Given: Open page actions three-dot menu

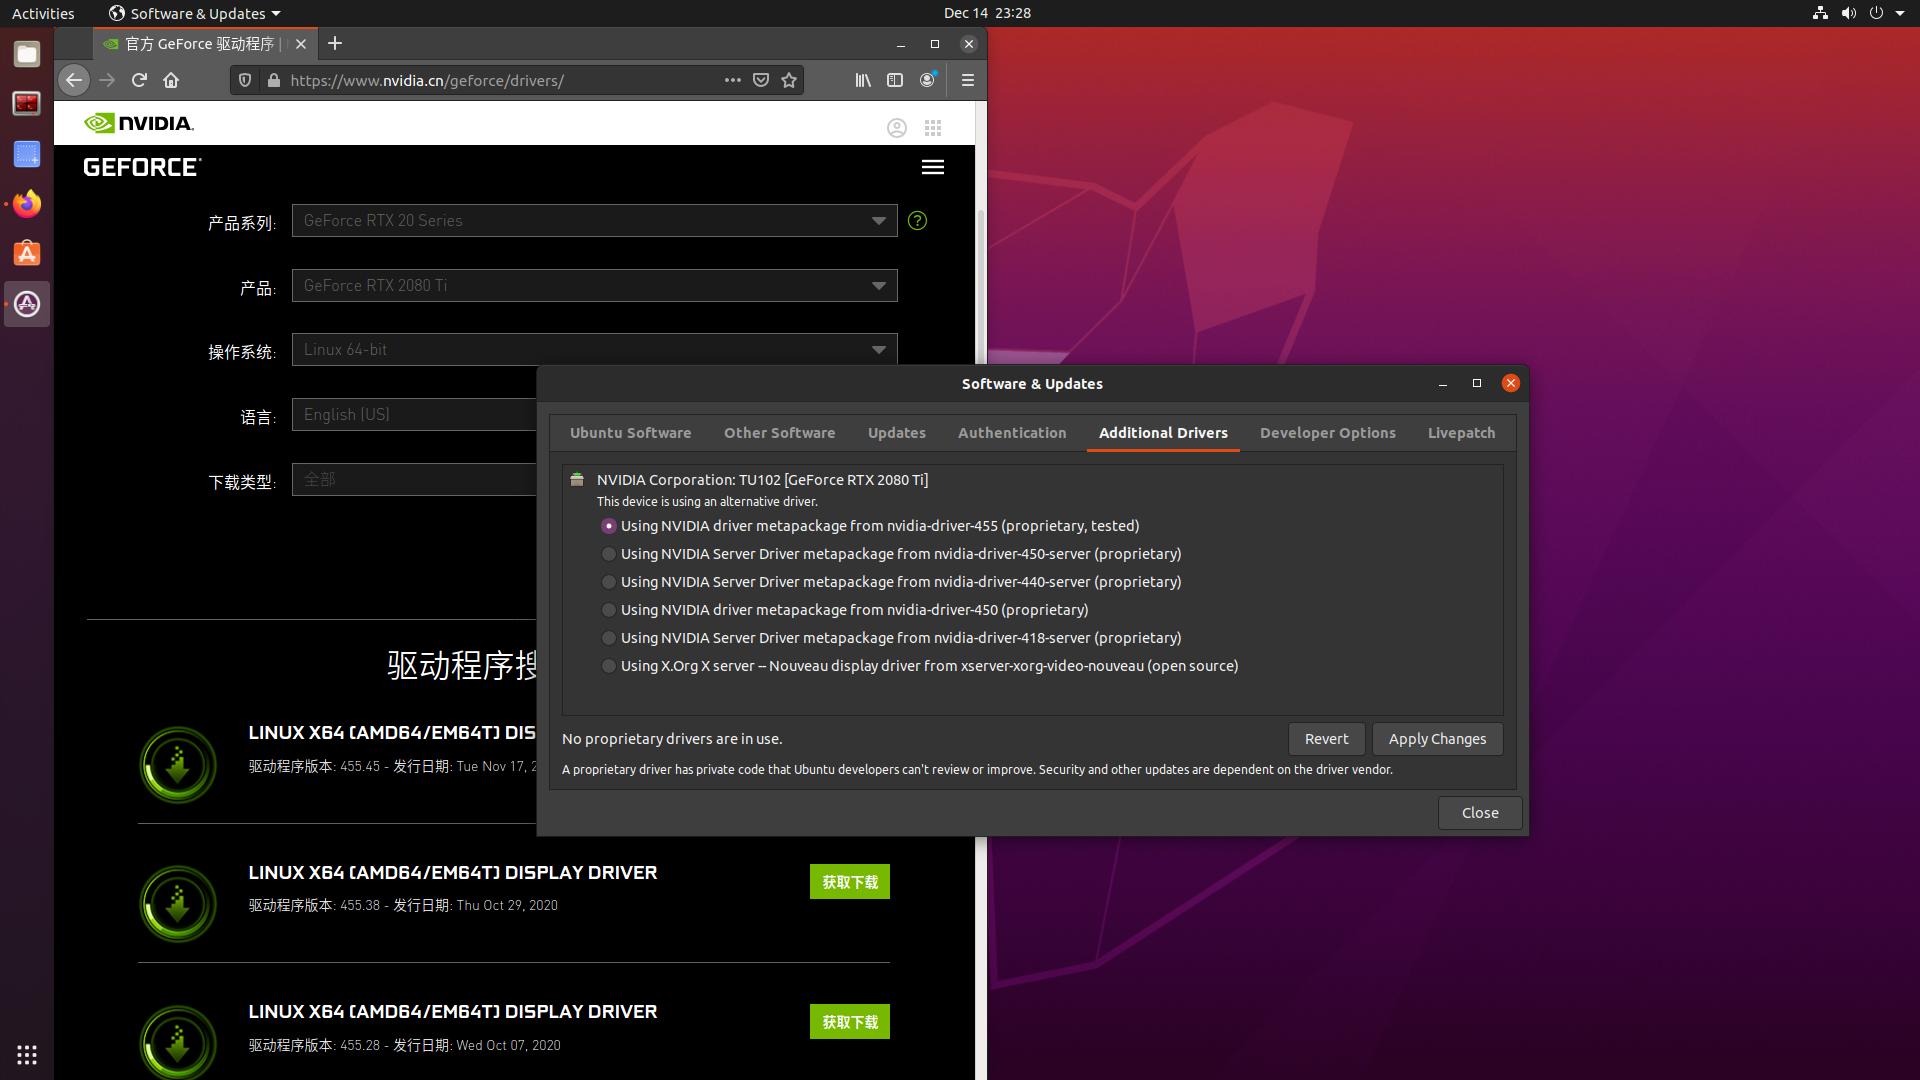Looking at the screenshot, I should (733, 80).
